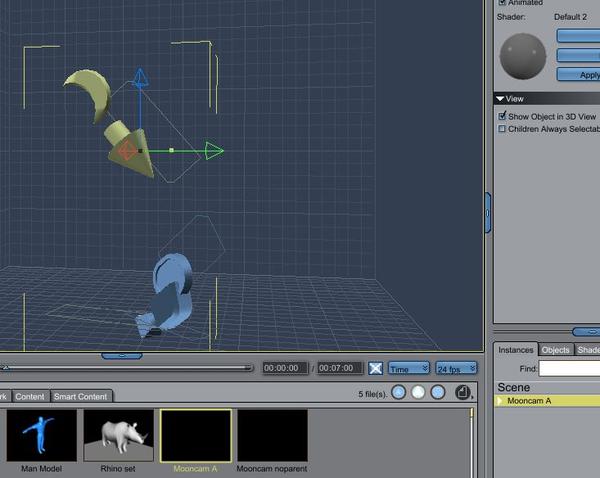Click the 'Mooncam noparent' caption

click(x=272, y=468)
